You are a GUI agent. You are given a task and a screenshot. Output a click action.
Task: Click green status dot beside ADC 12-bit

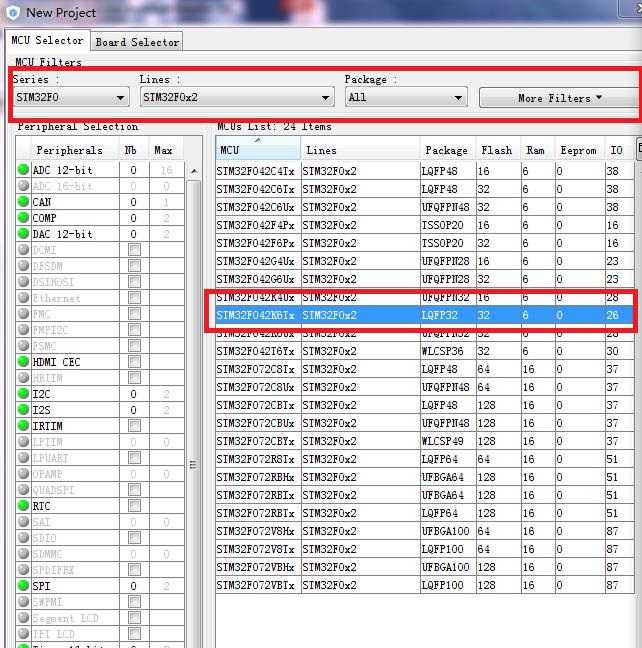(24, 169)
